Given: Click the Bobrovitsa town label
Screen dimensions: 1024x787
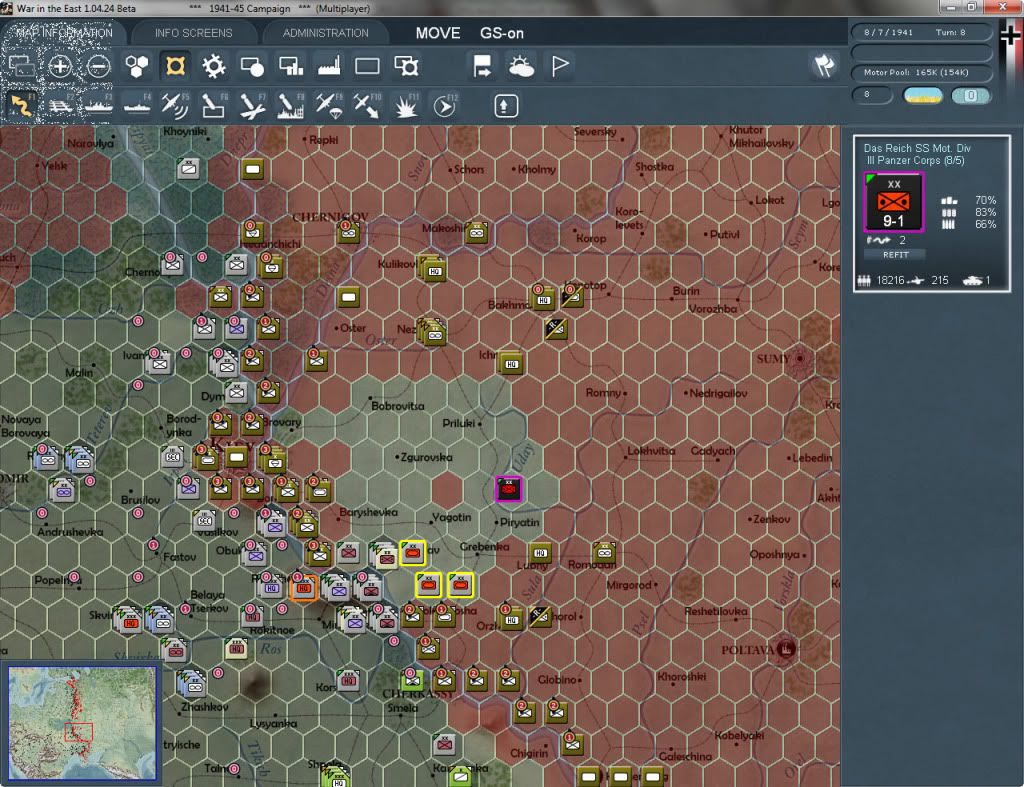Looking at the screenshot, I should pos(398,406).
